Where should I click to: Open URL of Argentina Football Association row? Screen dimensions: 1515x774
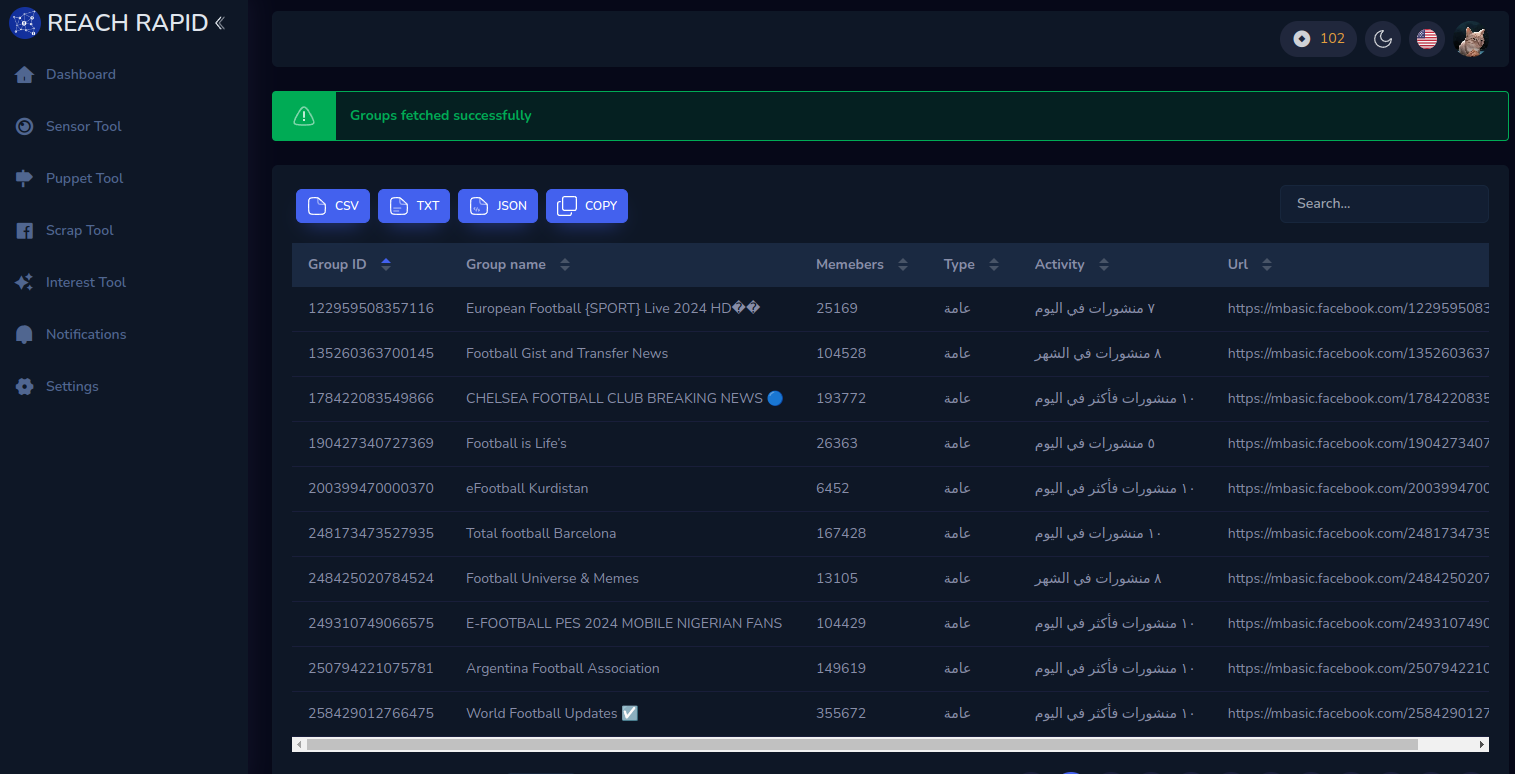tap(1358, 668)
